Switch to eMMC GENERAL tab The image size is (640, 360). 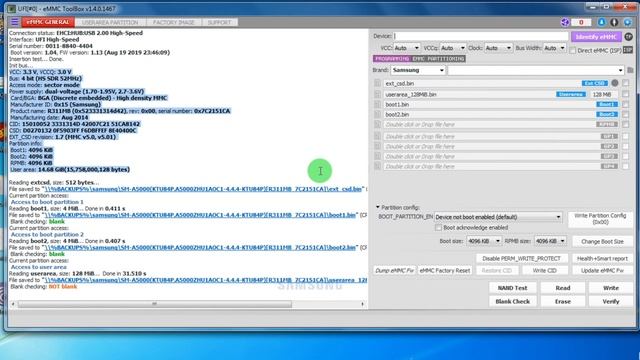[x=48, y=22]
